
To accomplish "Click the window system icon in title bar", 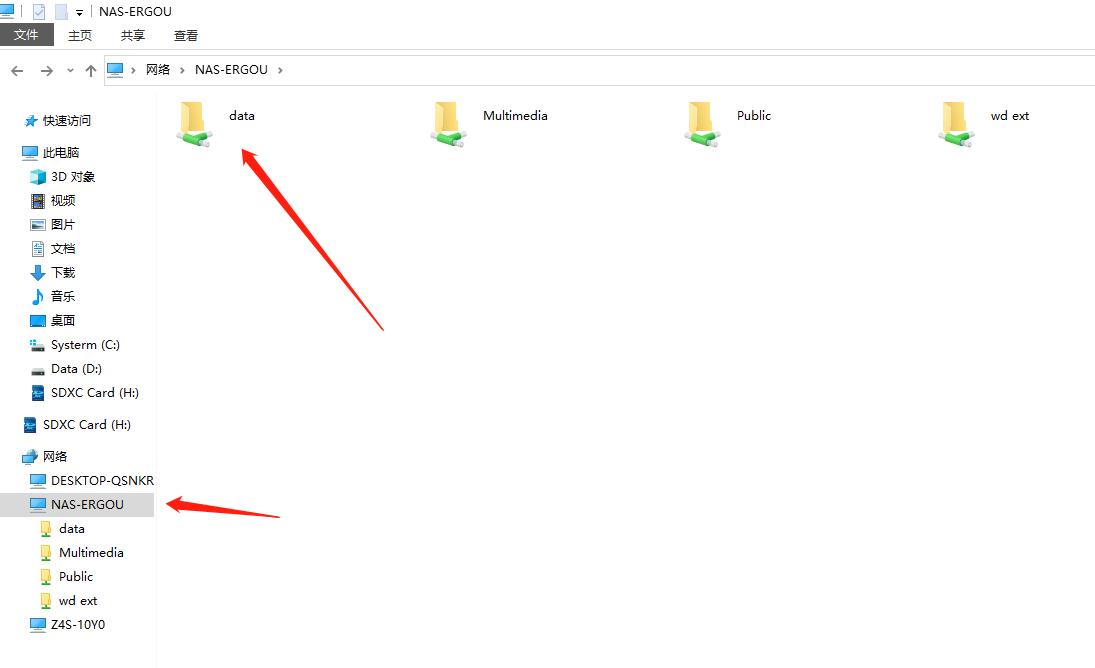I will coord(6,10).
